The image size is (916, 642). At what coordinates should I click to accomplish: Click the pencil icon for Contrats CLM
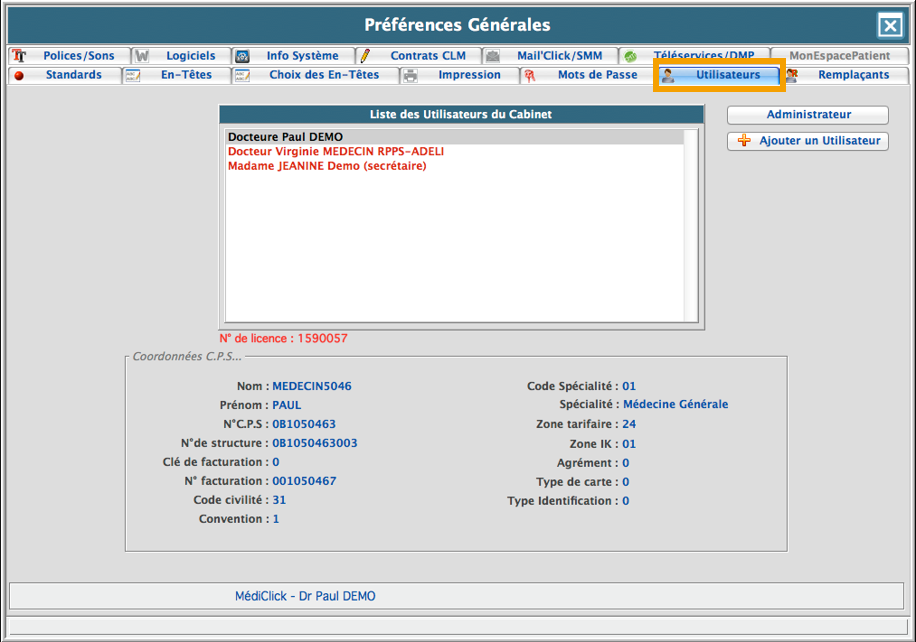(366, 56)
